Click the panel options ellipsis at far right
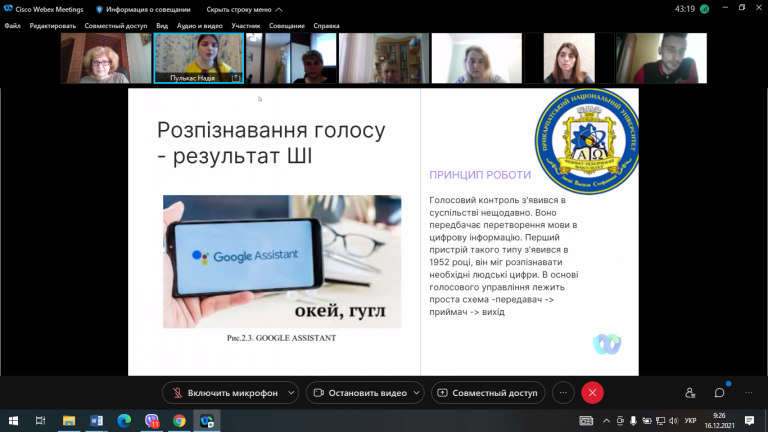The image size is (768, 432). point(748,393)
